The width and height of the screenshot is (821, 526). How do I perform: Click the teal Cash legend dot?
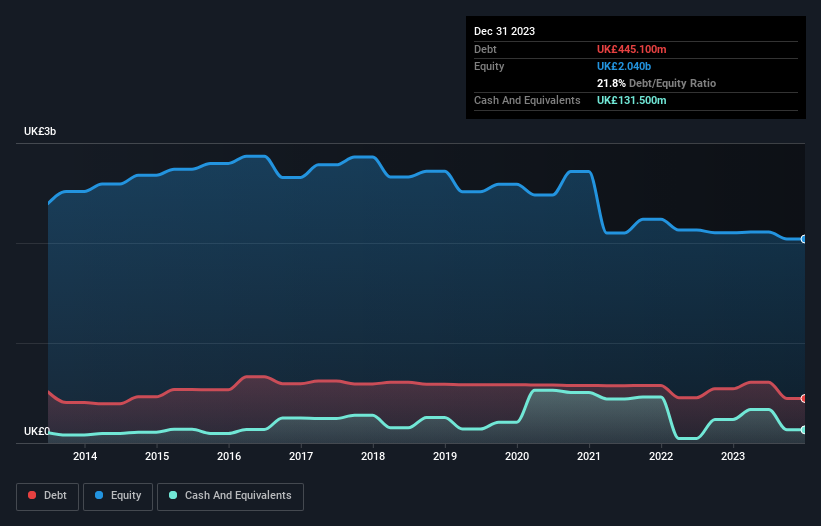tap(173, 495)
